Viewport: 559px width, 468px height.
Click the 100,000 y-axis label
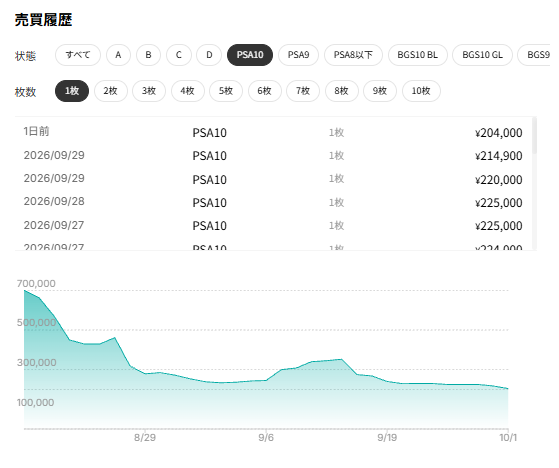tap(35, 403)
